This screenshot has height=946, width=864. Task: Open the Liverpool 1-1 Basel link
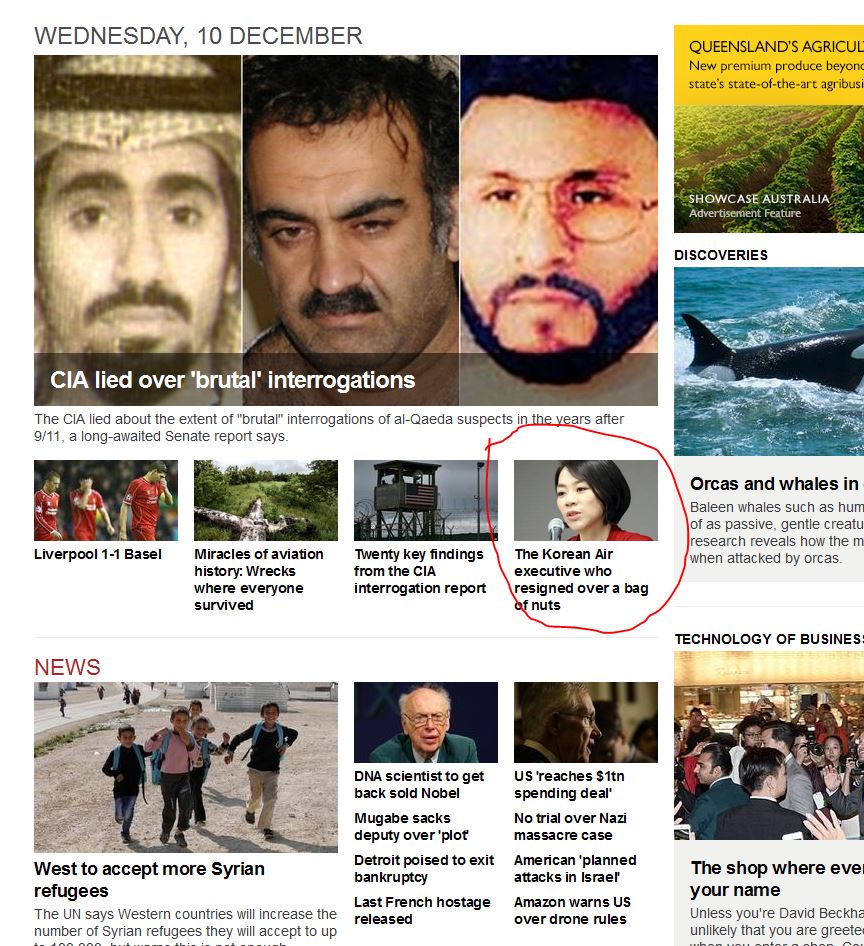click(98, 554)
